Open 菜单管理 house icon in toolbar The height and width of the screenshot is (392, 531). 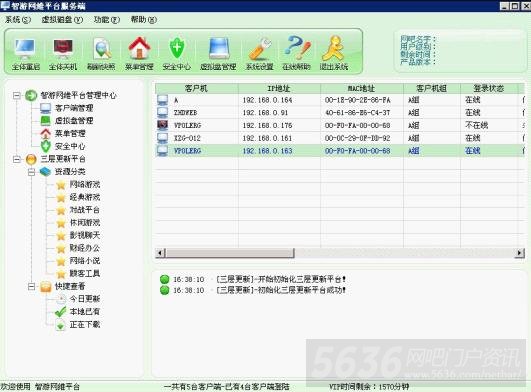(139, 53)
